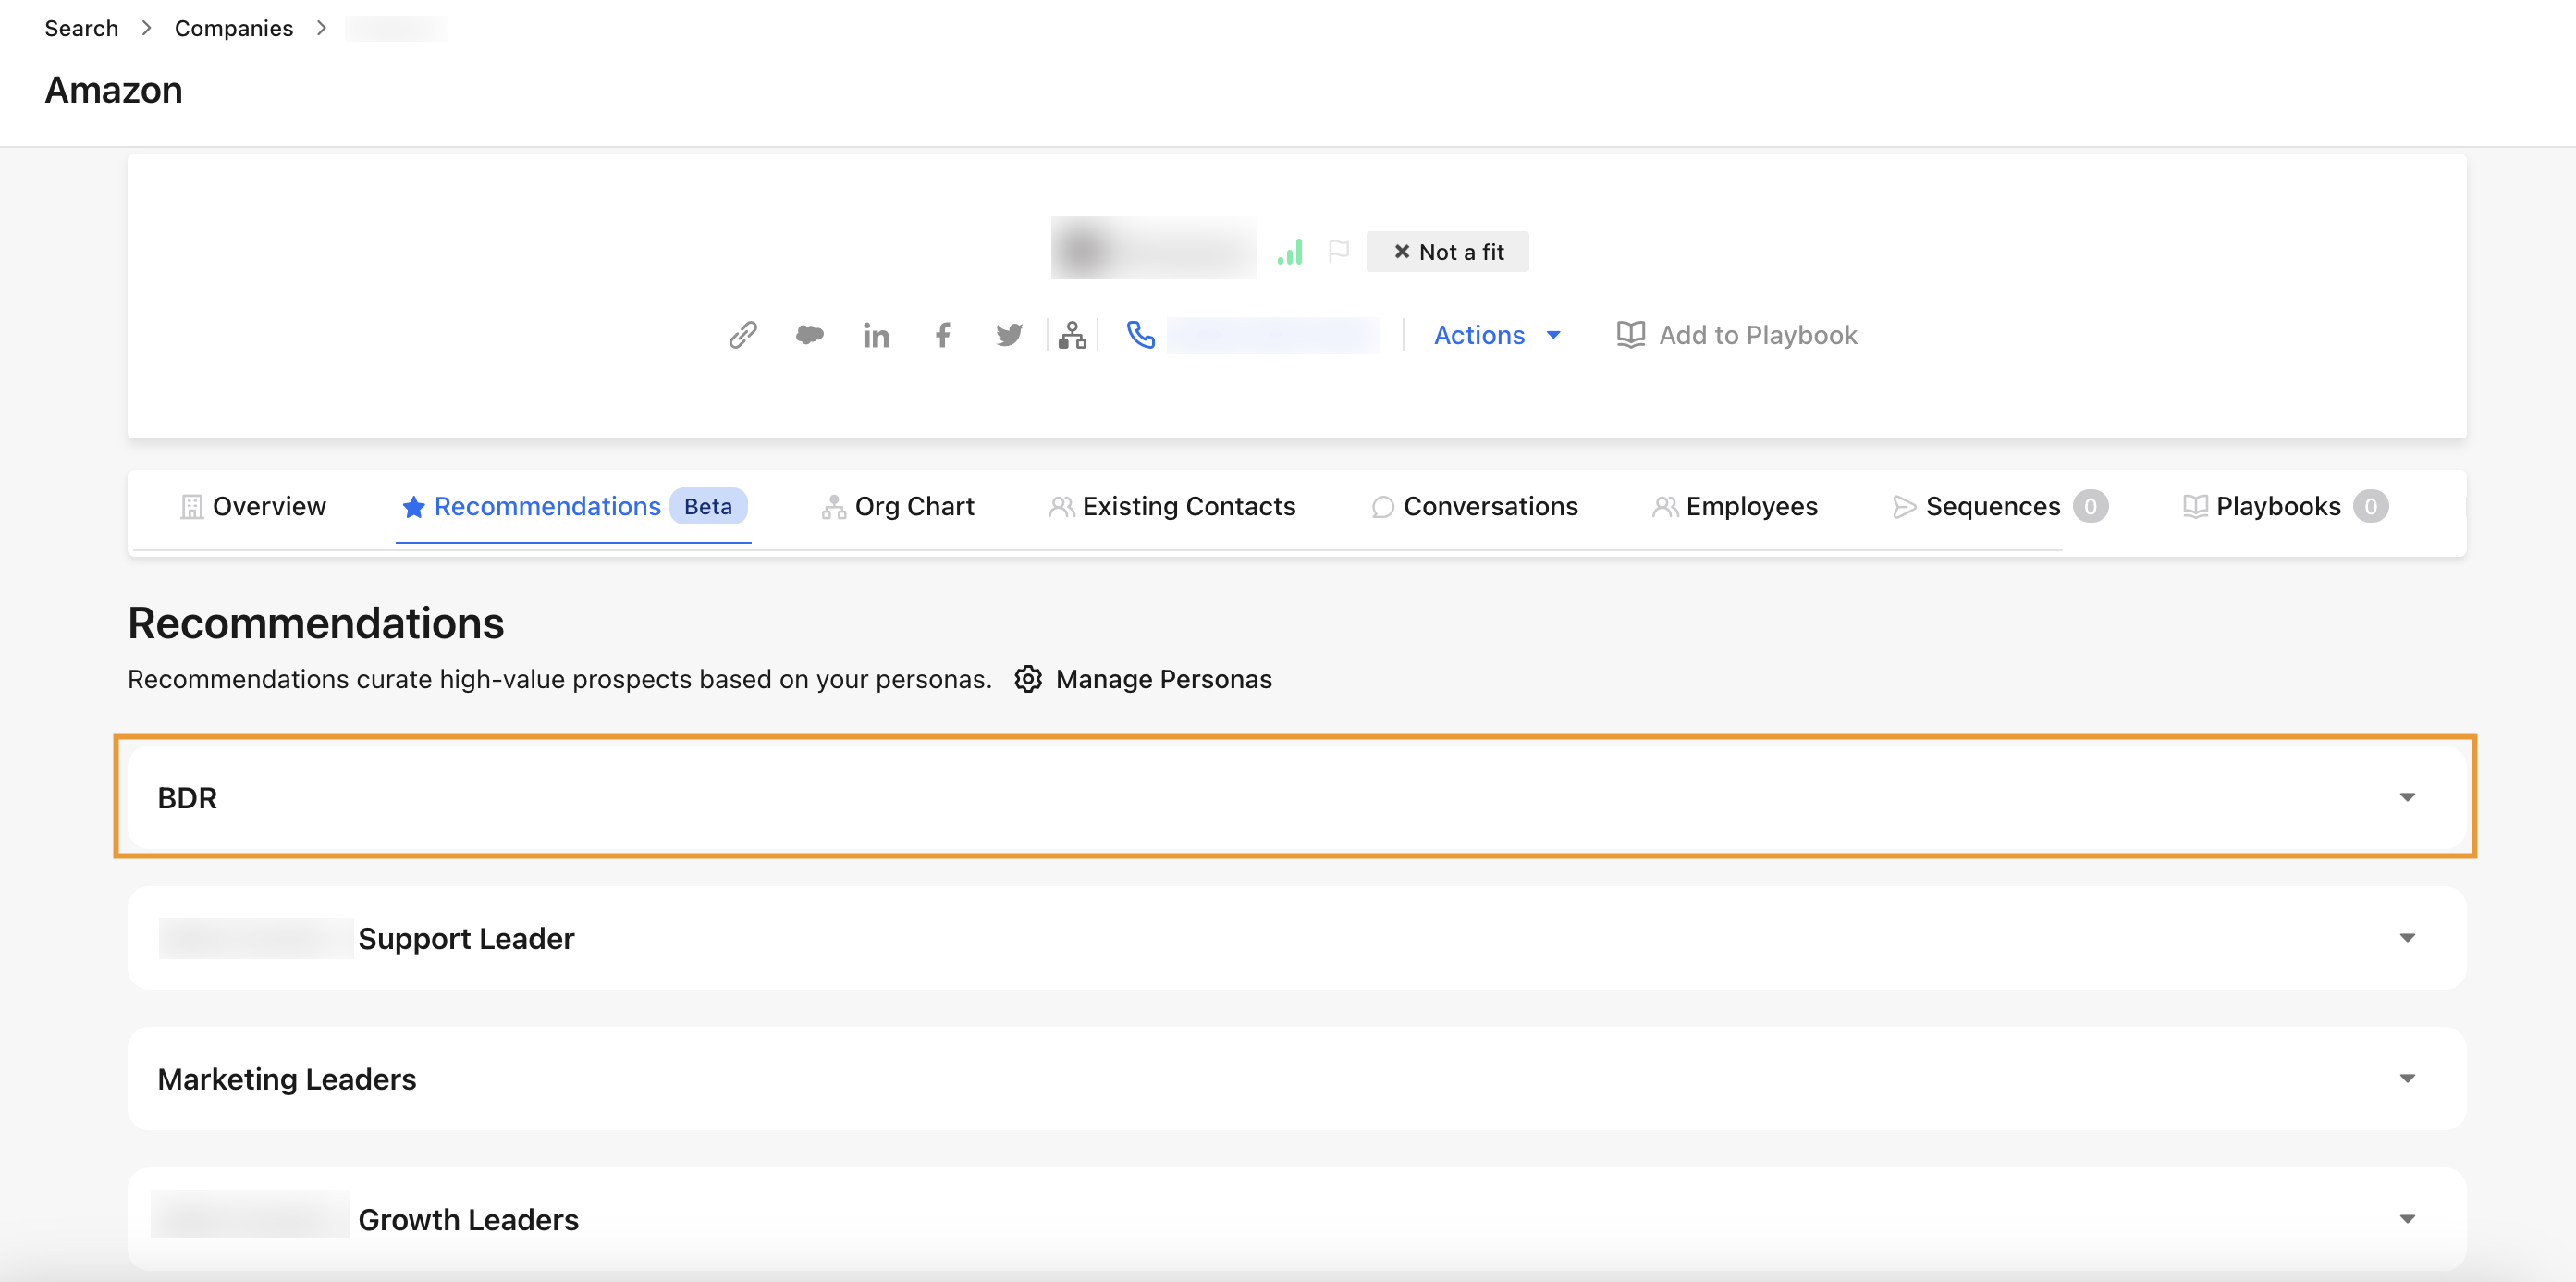Open the Facebook page icon
Viewport: 2576px width, 1282px height.
pyautogui.click(x=942, y=335)
